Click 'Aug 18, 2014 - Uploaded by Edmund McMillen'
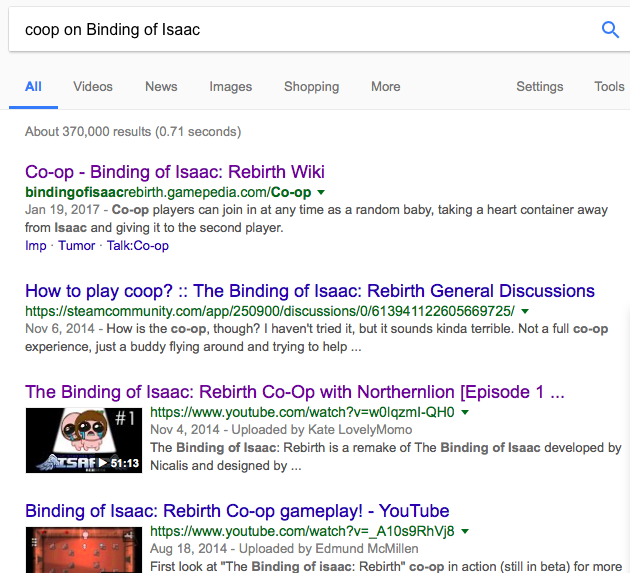 pyautogui.click(x=284, y=548)
